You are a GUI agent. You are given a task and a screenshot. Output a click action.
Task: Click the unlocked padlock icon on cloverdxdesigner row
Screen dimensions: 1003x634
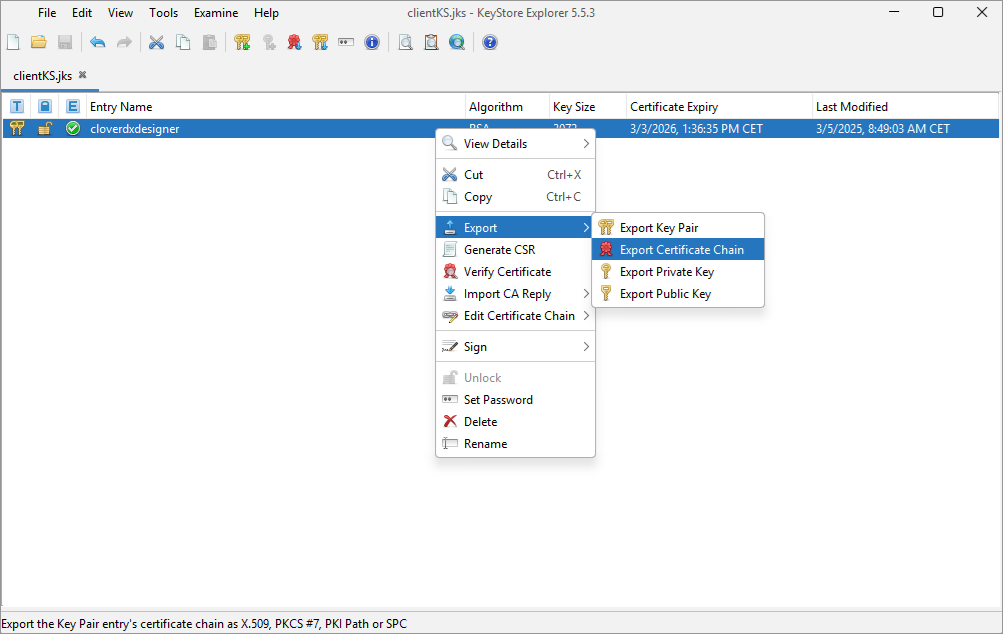pos(44,128)
